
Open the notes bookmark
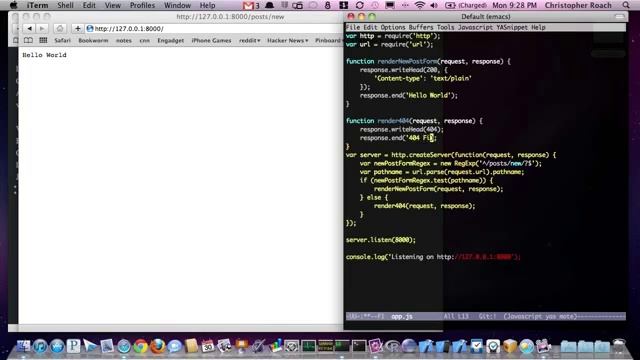(123, 40)
